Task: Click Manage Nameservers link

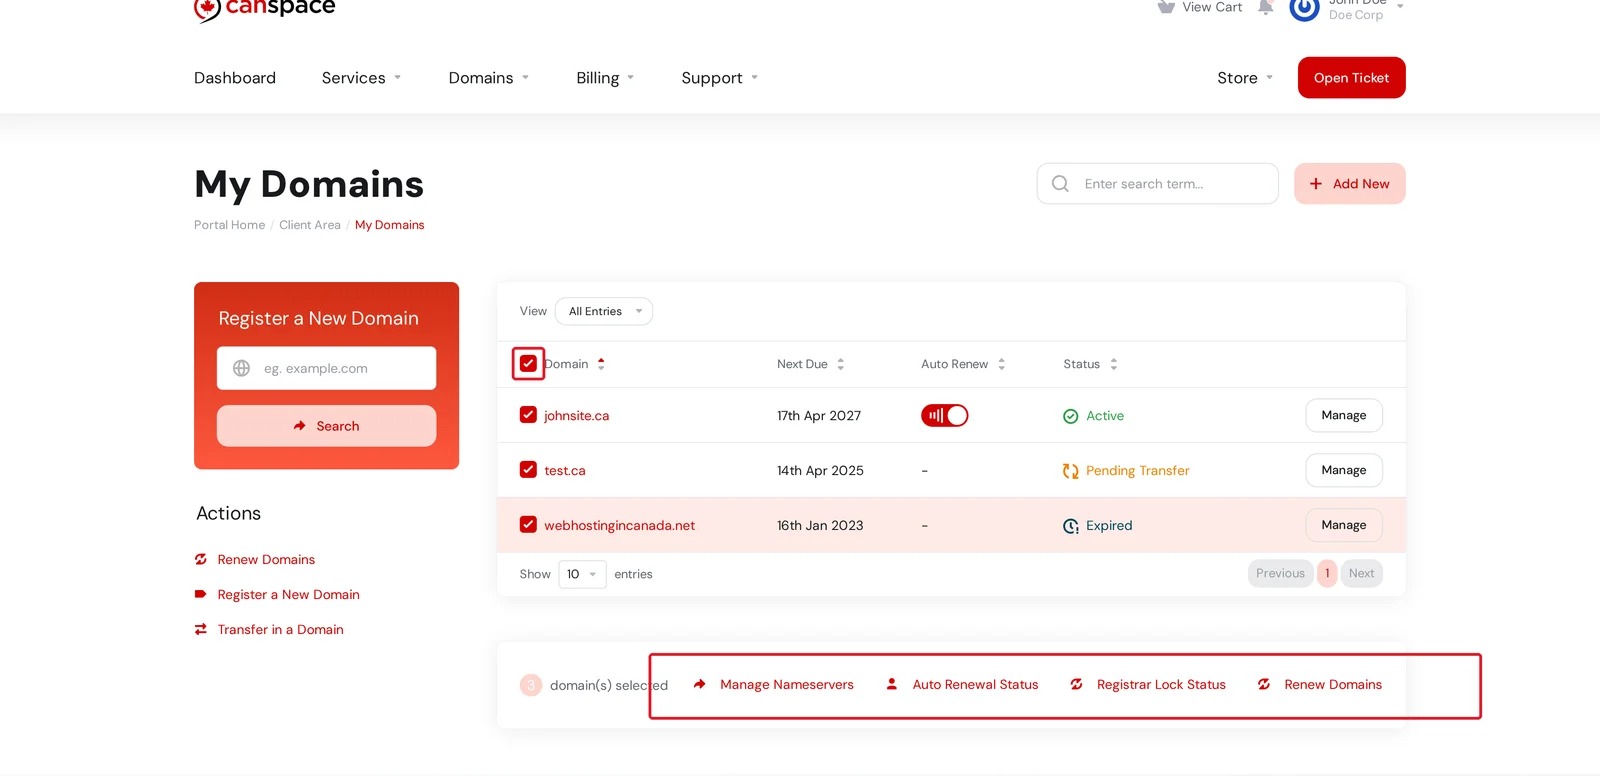Action: coord(787,685)
